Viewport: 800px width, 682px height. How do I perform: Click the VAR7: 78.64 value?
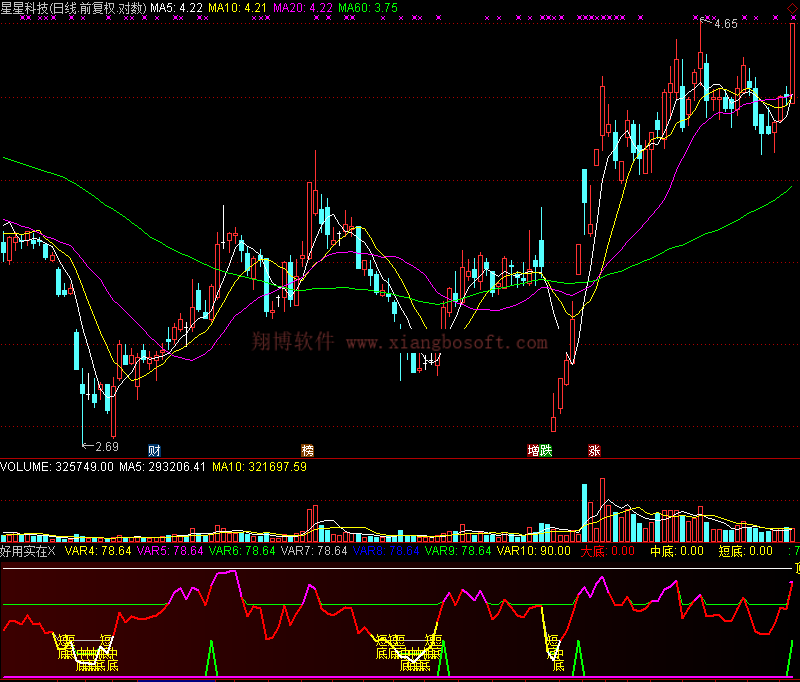click(x=314, y=551)
